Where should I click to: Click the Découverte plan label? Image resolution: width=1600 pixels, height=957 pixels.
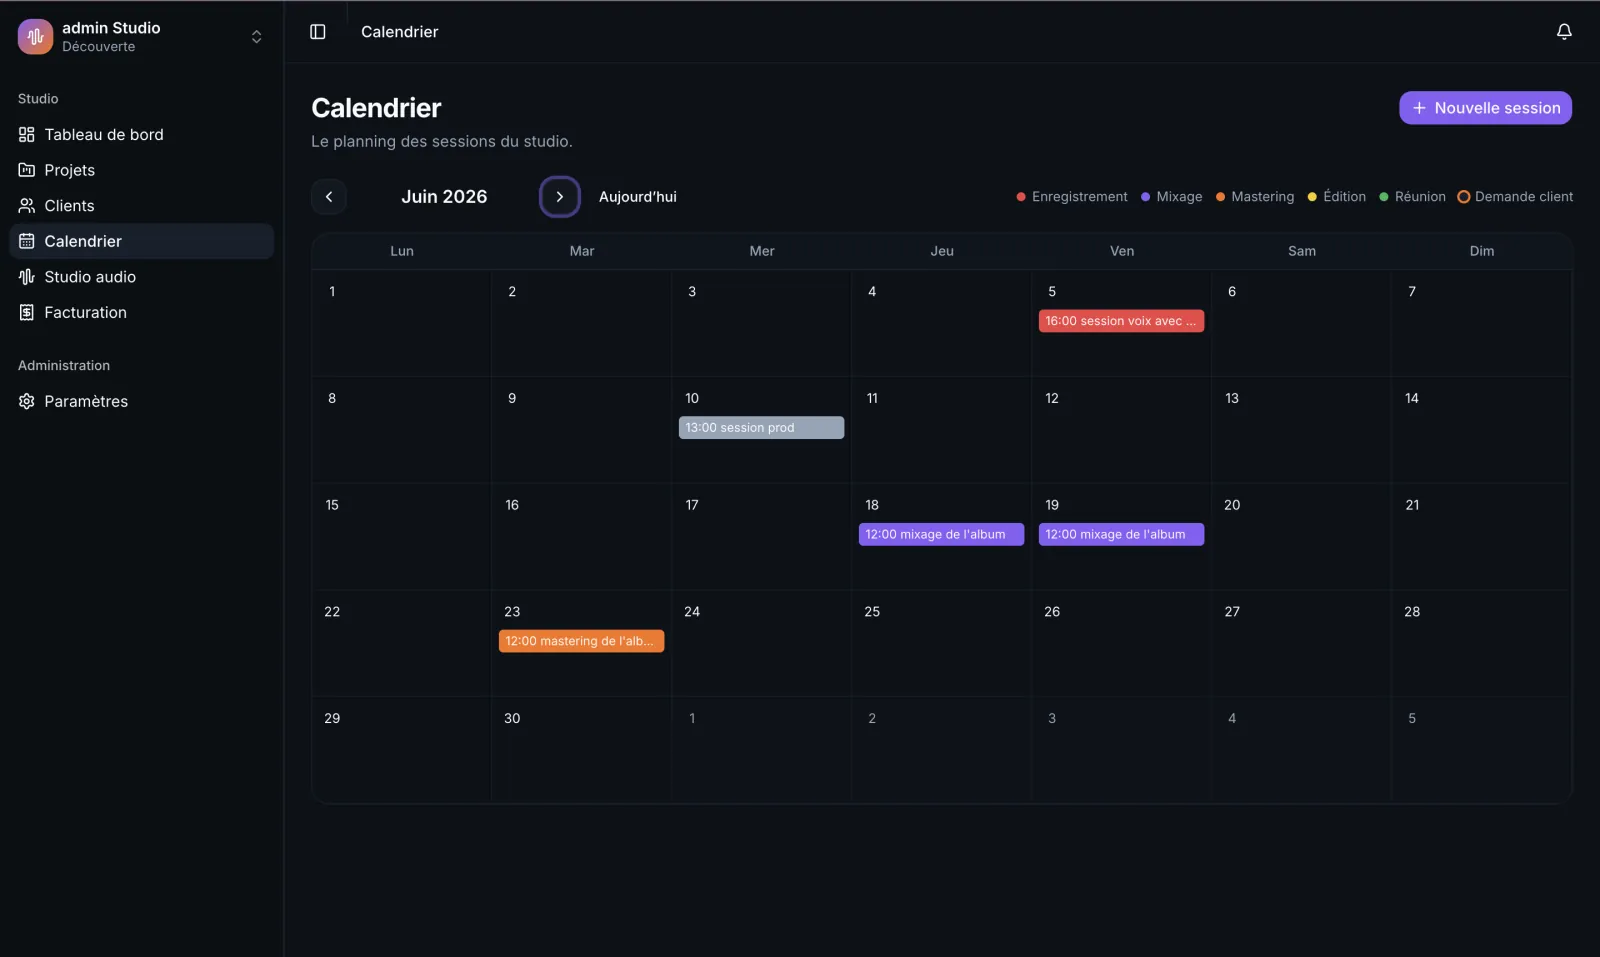tap(98, 47)
